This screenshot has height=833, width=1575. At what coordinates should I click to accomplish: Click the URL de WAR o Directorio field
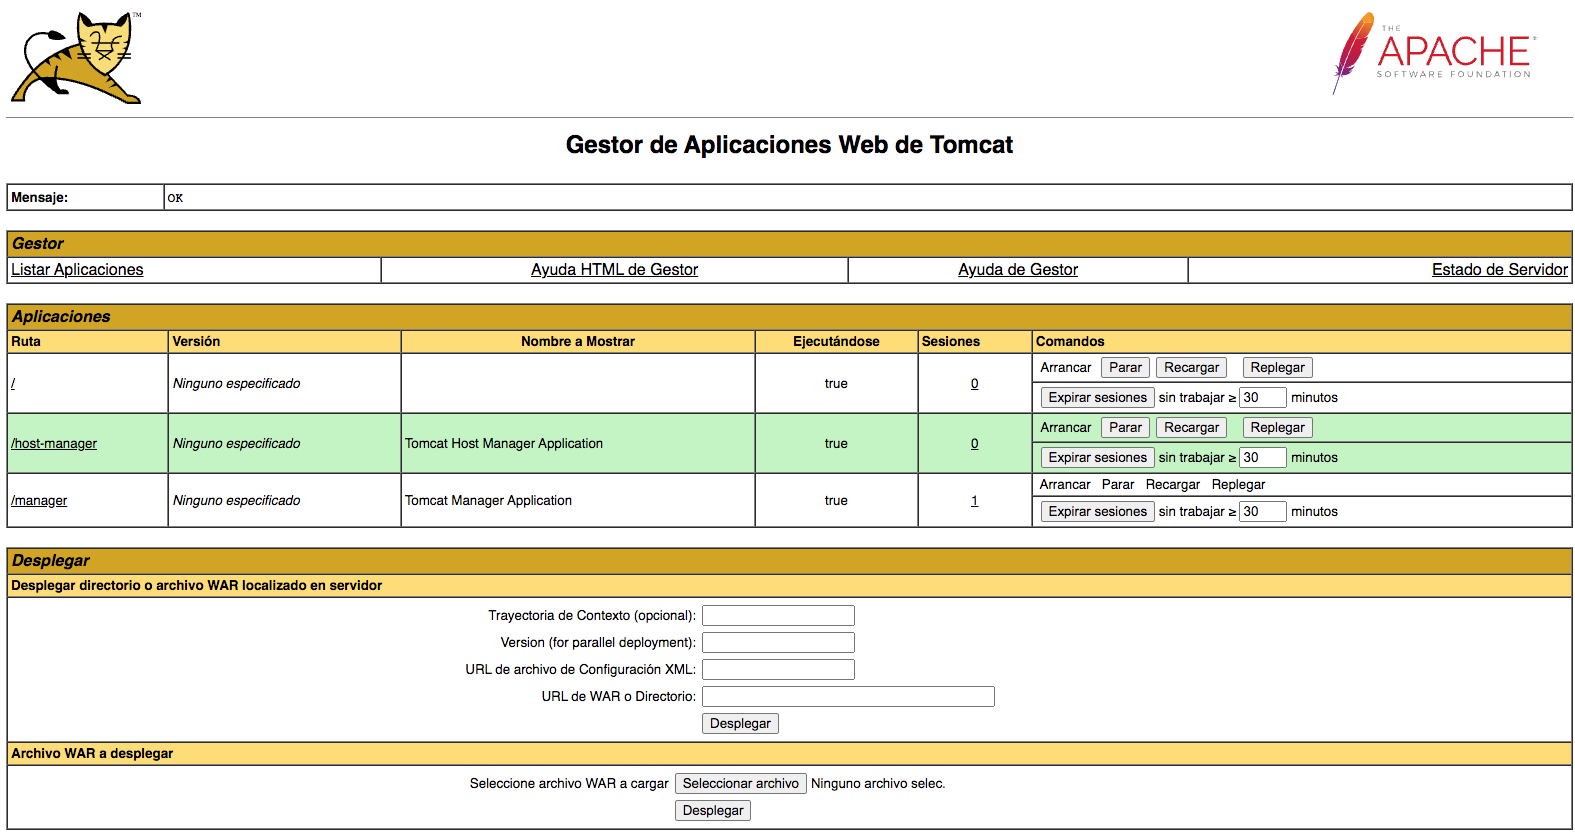(x=848, y=697)
